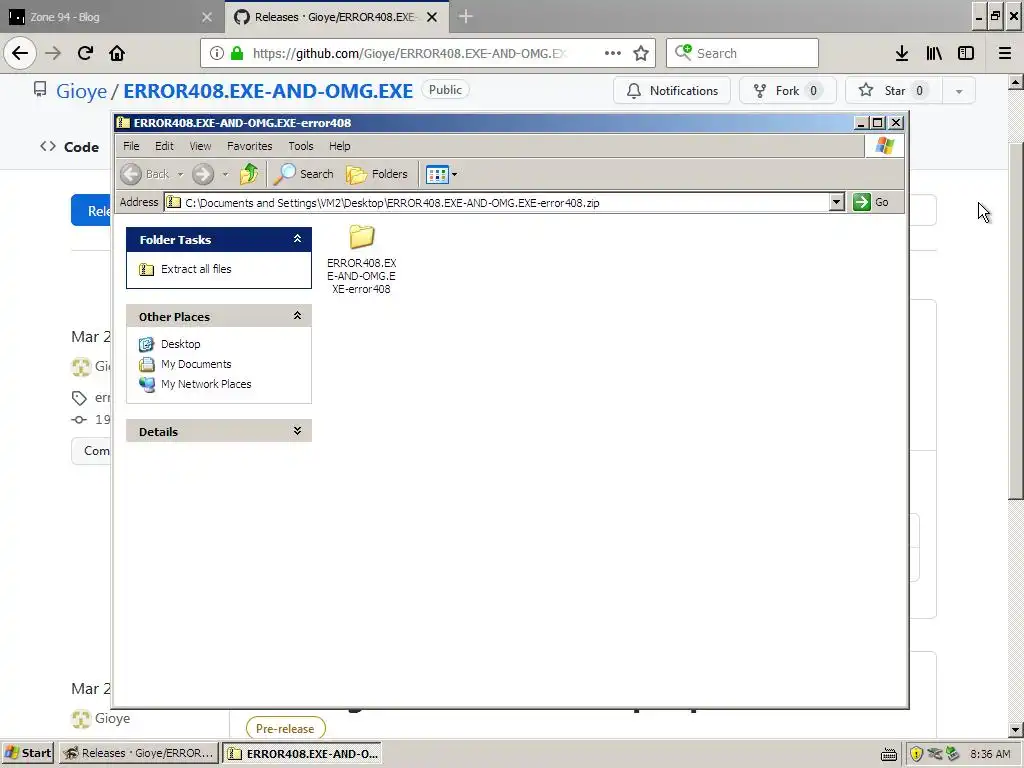This screenshot has height=768, width=1024.
Task: Collapse the Folder Tasks panel
Action: 297,239
